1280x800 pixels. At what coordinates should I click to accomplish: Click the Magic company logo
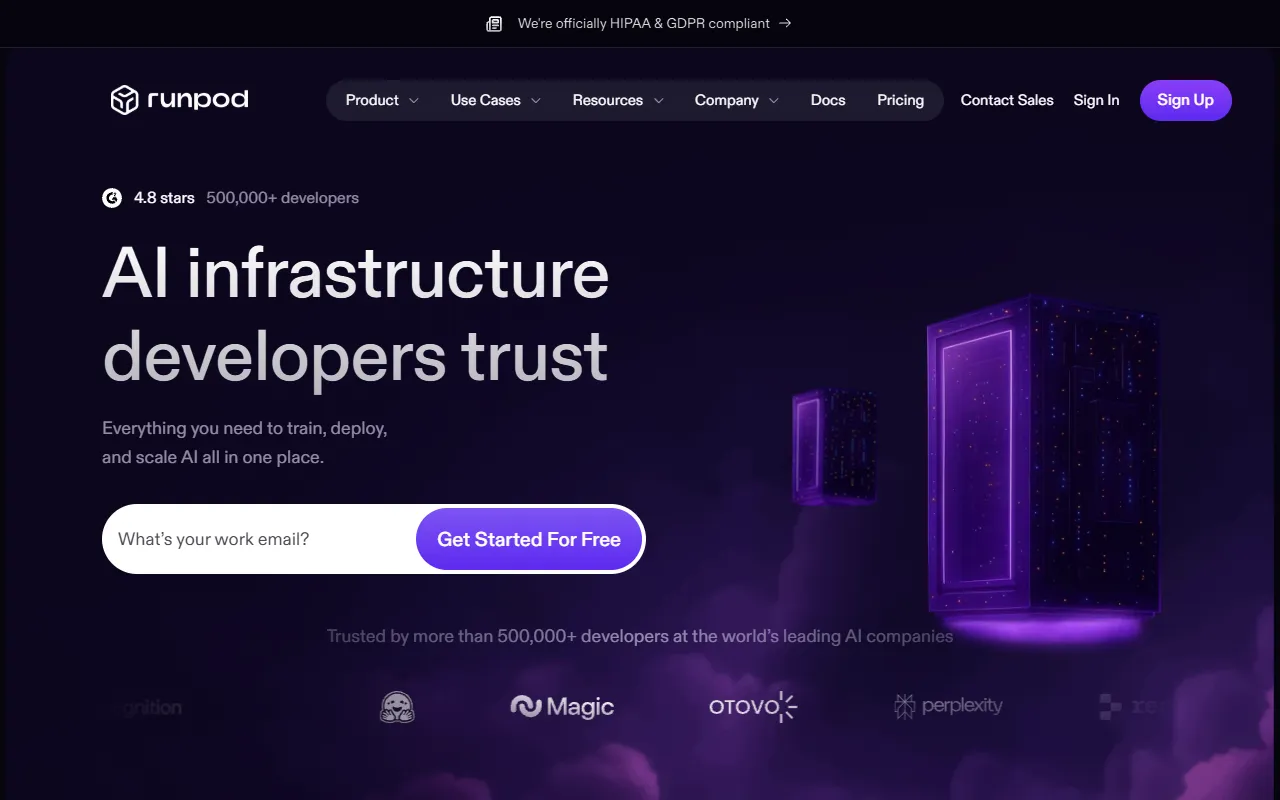pos(562,707)
